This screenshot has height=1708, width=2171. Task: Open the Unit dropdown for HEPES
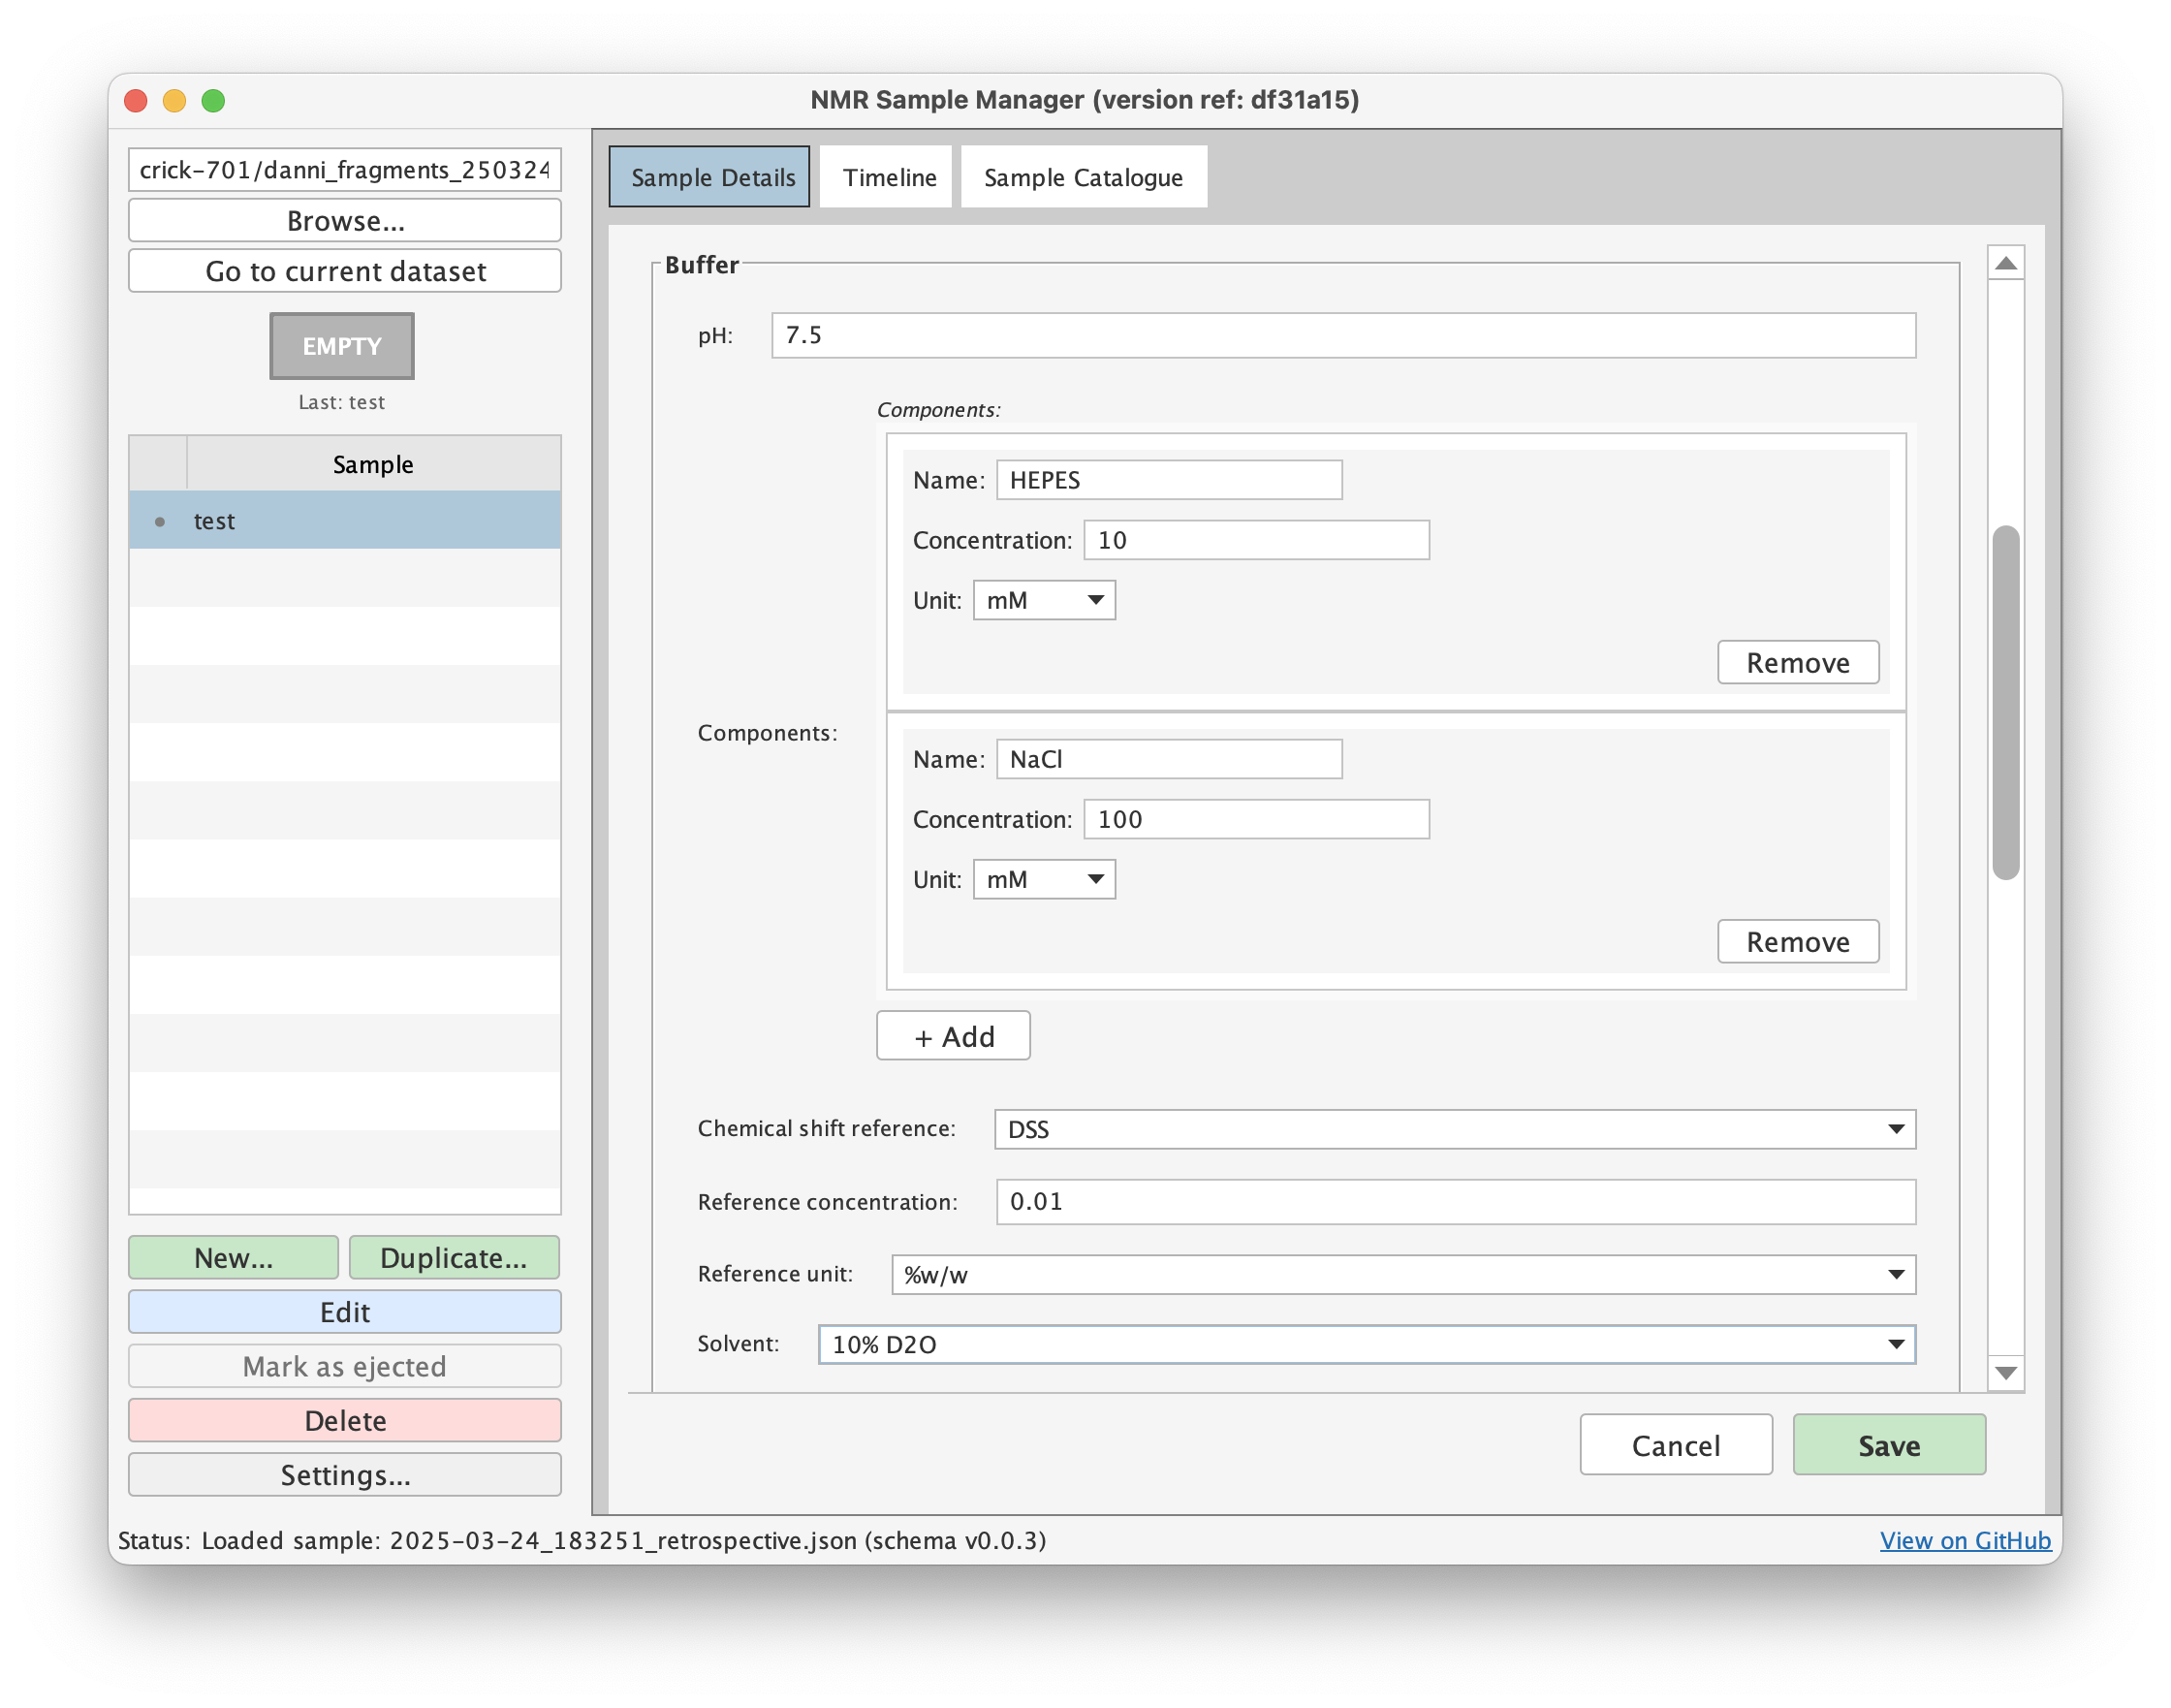click(x=1043, y=599)
